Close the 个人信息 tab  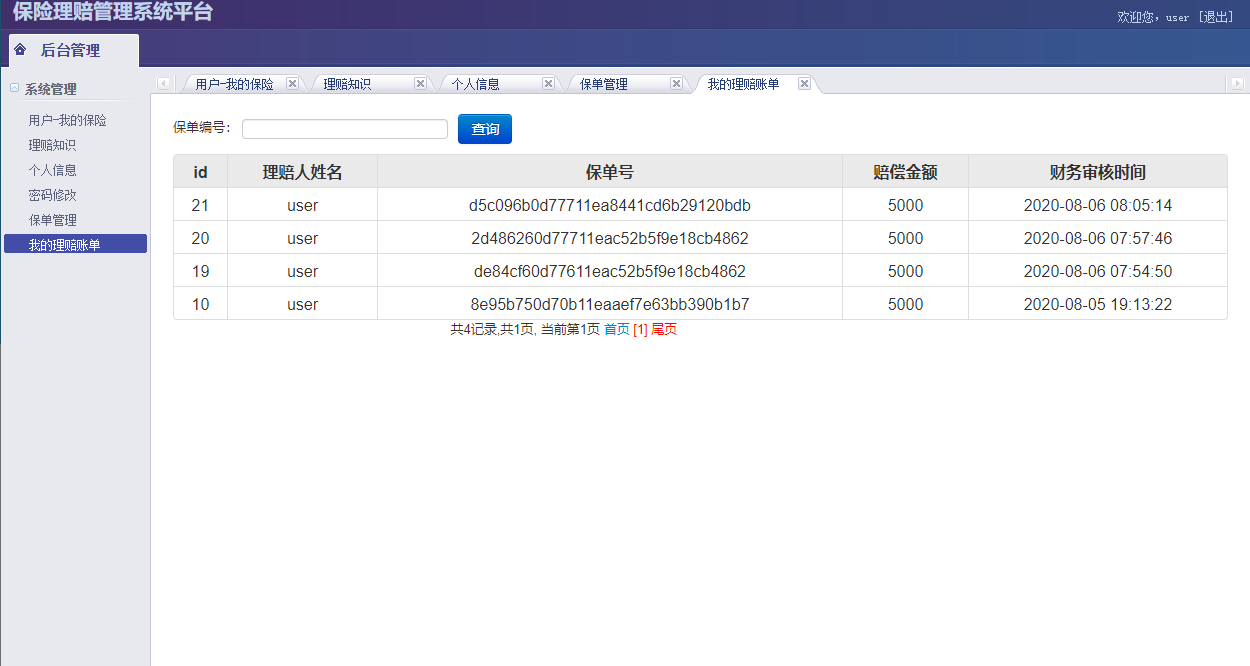[548, 84]
